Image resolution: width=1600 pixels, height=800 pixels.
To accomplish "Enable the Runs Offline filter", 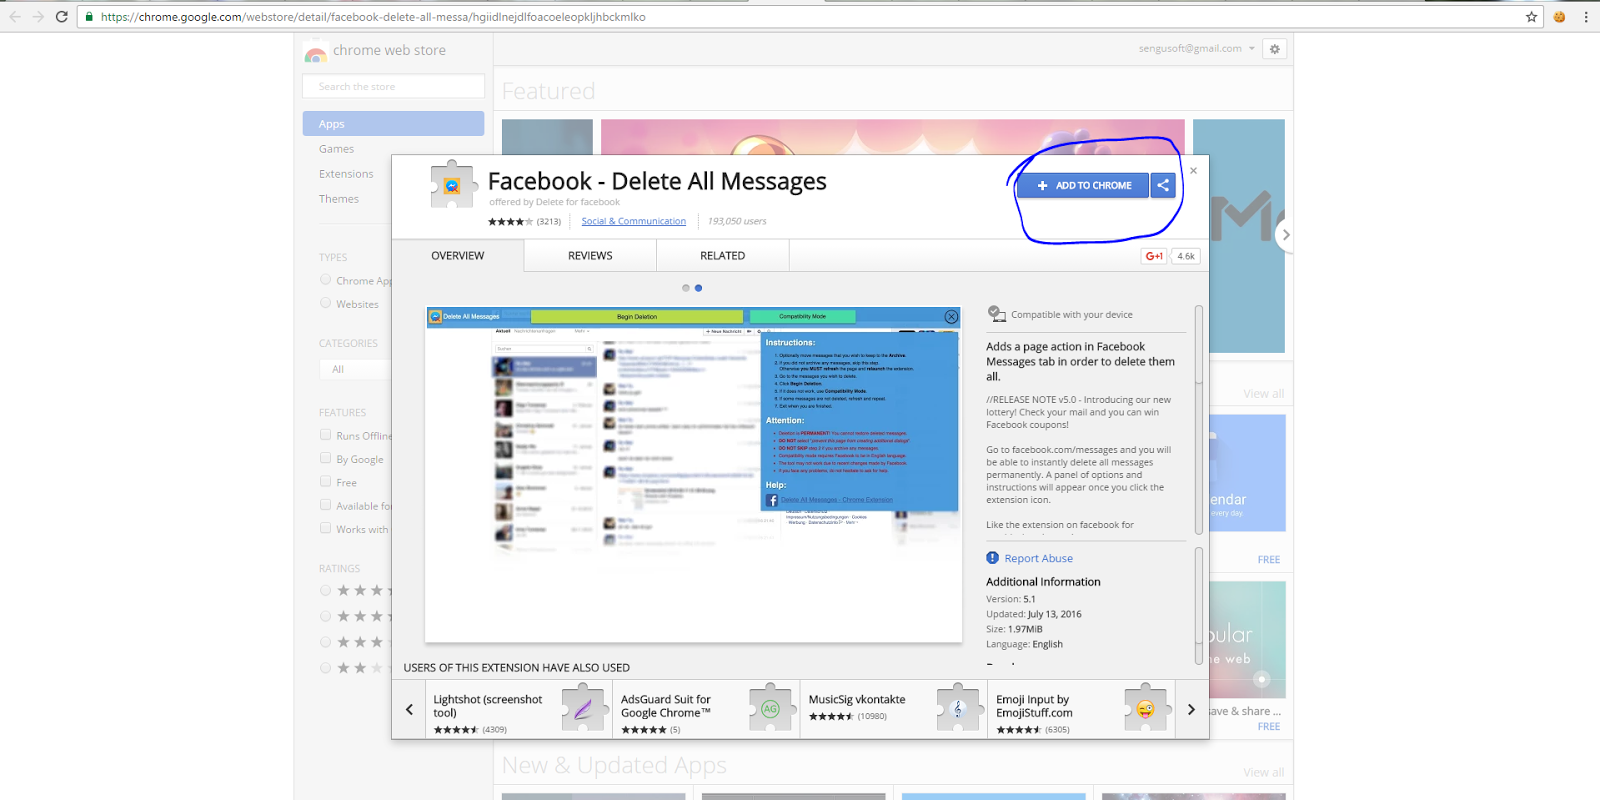I will (x=325, y=435).
